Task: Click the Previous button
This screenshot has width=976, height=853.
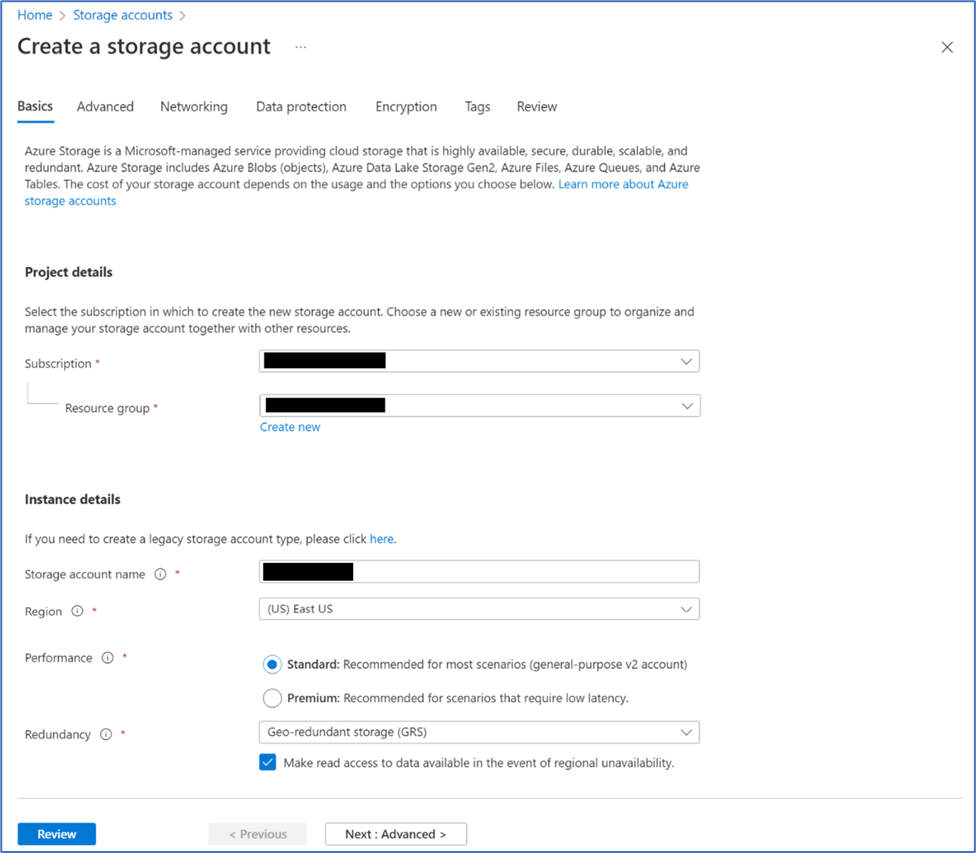Action: [x=258, y=834]
